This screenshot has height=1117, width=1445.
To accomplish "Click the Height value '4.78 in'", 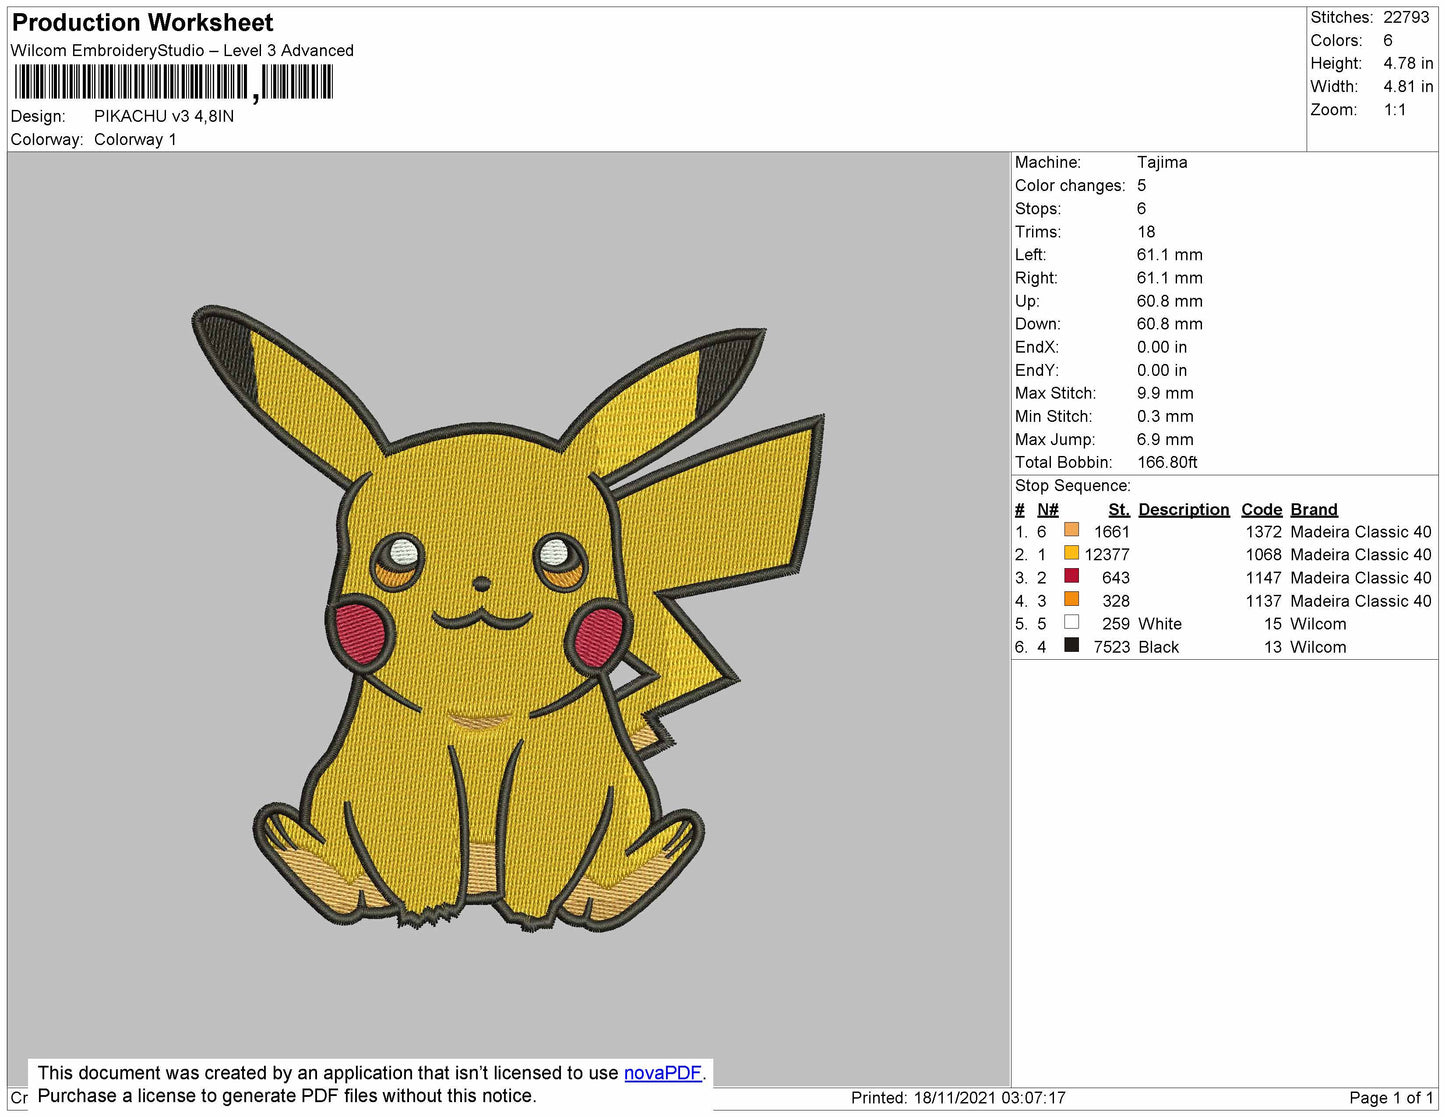I will [1408, 63].
